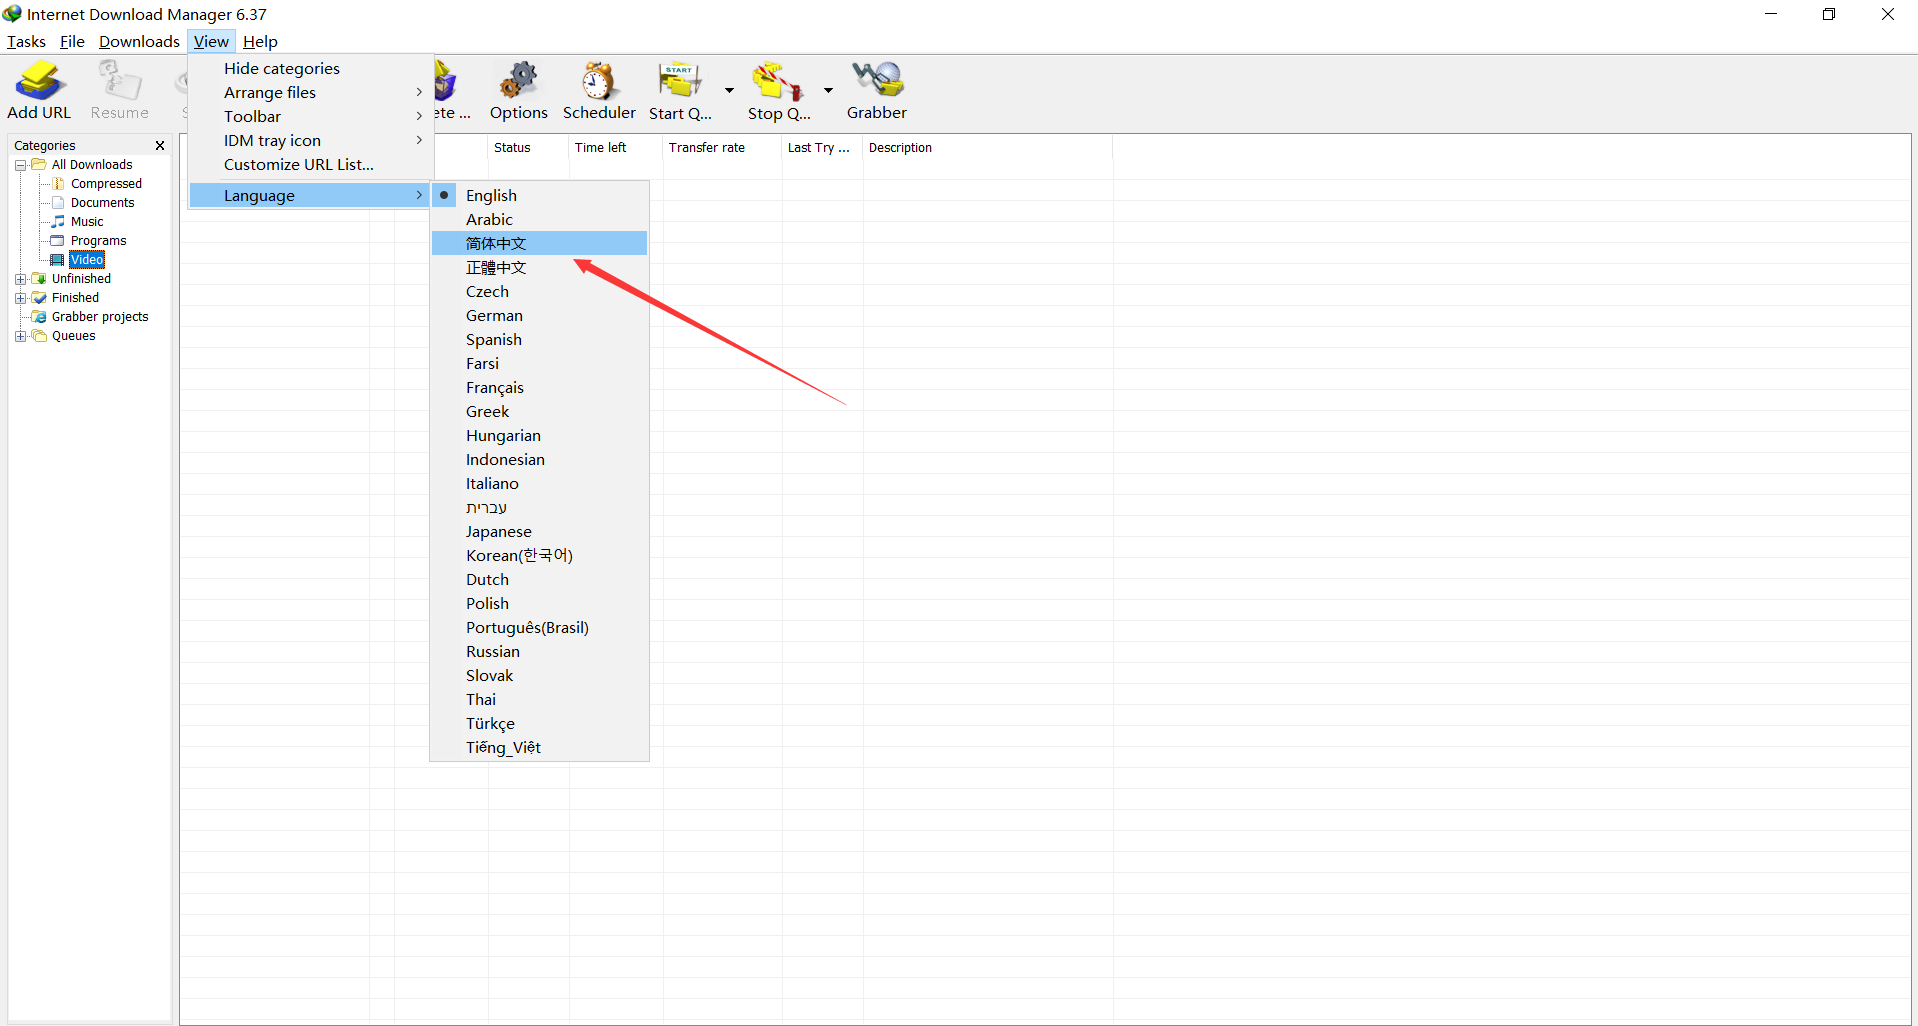
Task: Open the Tasks menu
Action: [x=26, y=42]
